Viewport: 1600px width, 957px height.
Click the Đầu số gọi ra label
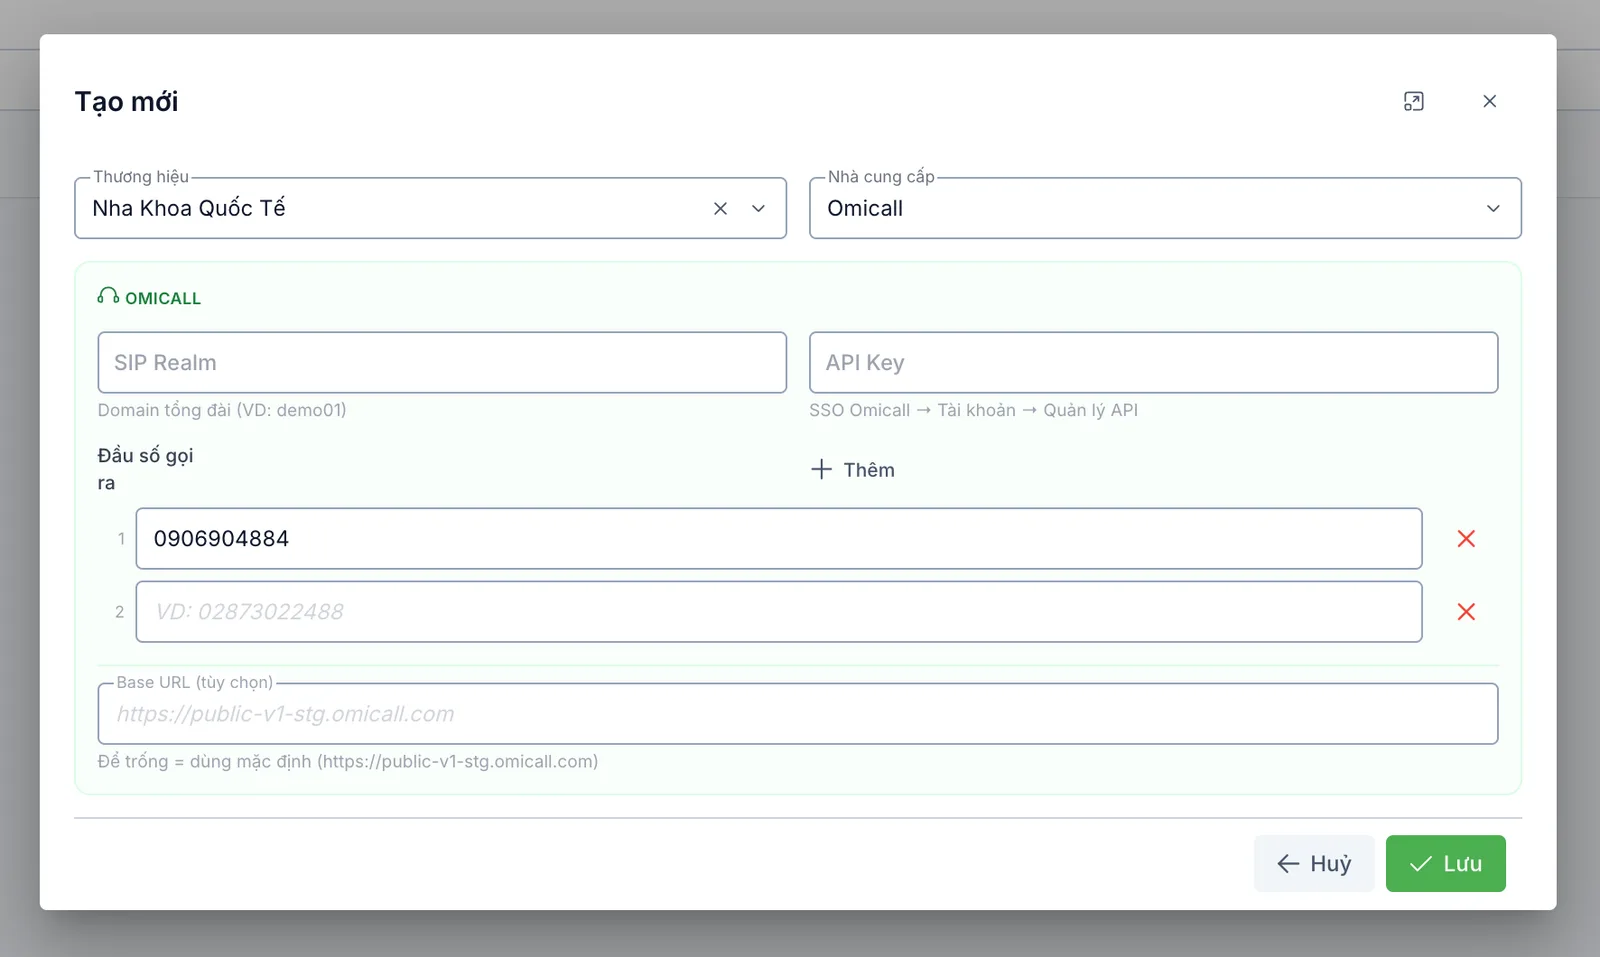146,468
